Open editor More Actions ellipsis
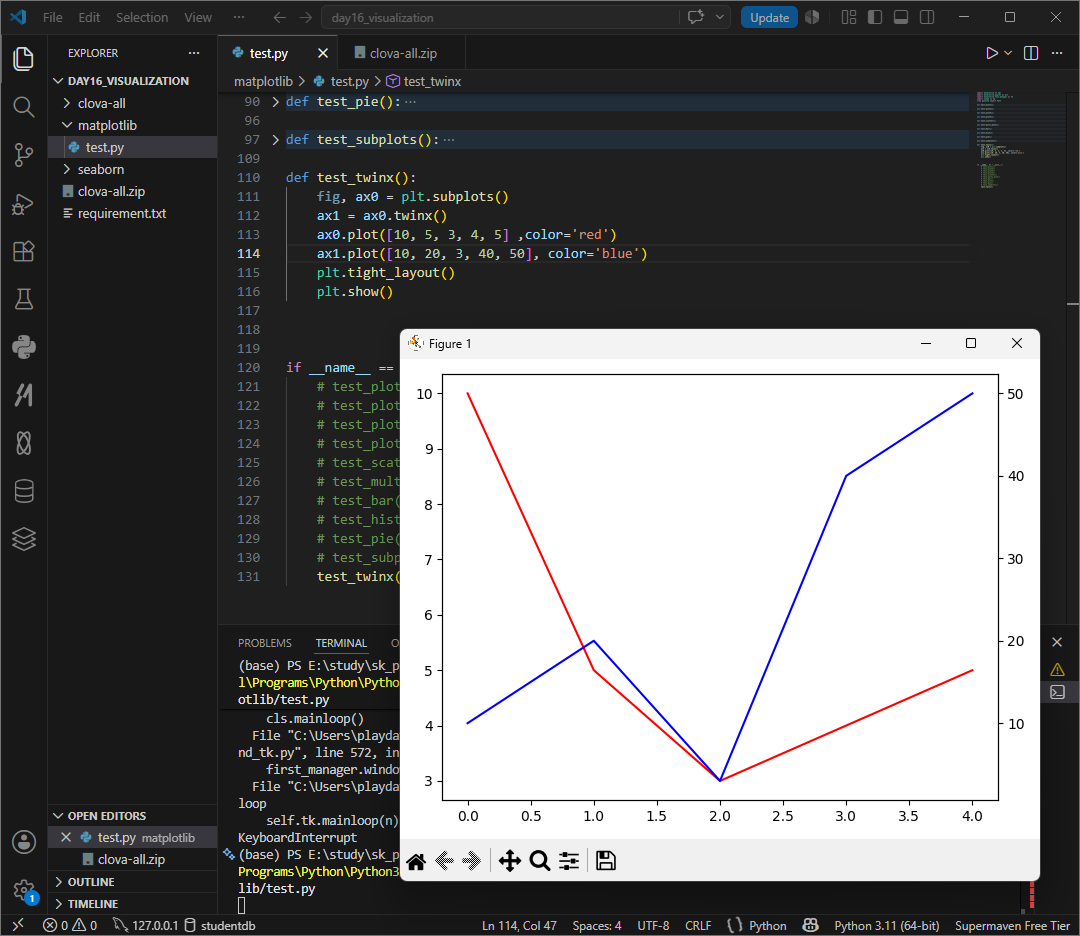The image size is (1080, 936). (1057, 53)
